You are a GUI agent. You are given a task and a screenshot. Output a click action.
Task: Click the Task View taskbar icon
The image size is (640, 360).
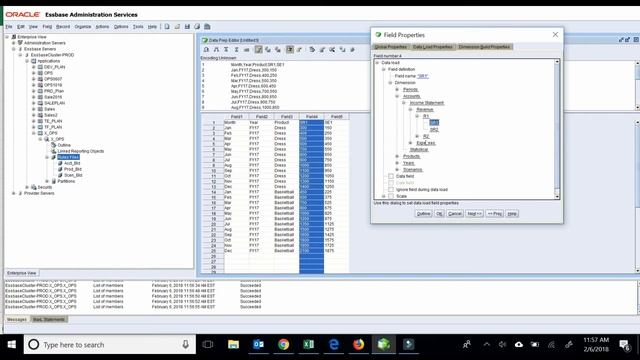pos(208,344)
